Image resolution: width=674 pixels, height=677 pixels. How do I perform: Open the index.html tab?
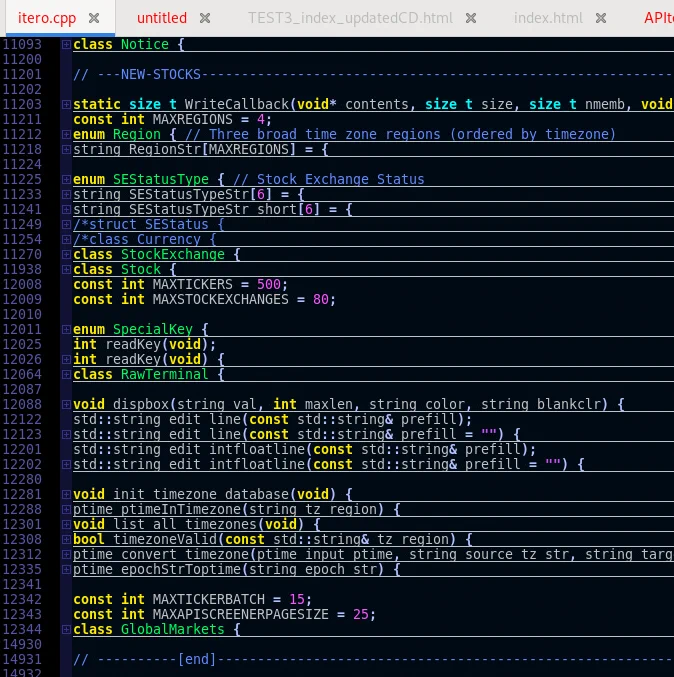(x=548, y=18)
